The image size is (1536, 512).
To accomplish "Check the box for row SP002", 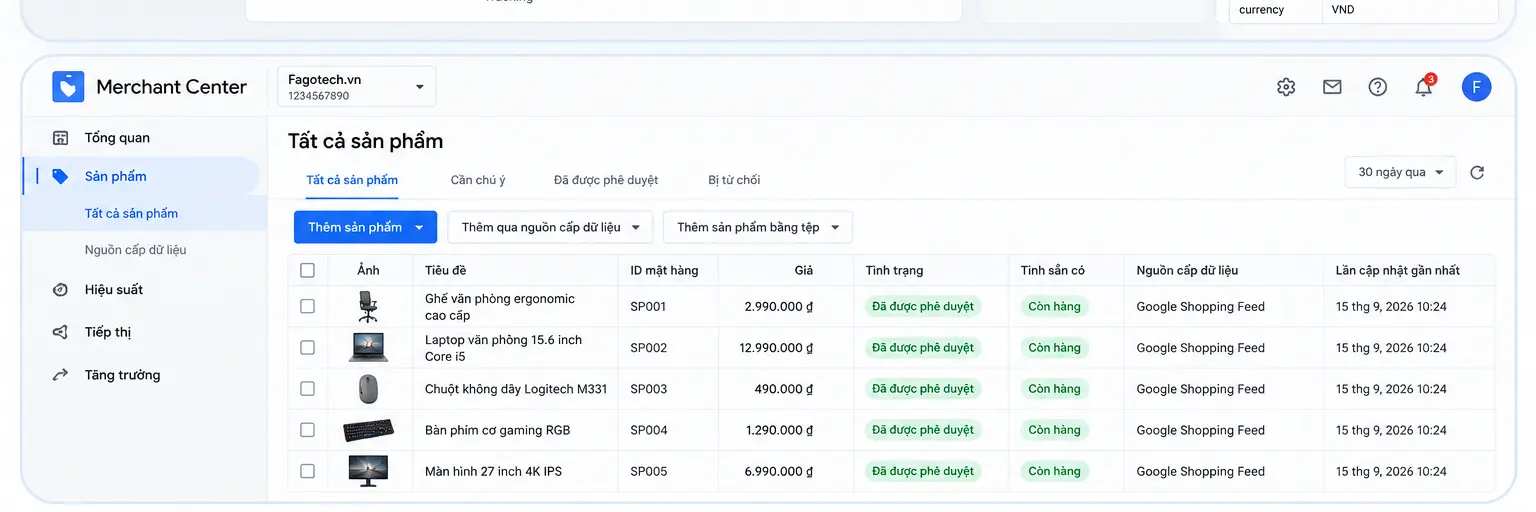I will [x=307, y=348].
